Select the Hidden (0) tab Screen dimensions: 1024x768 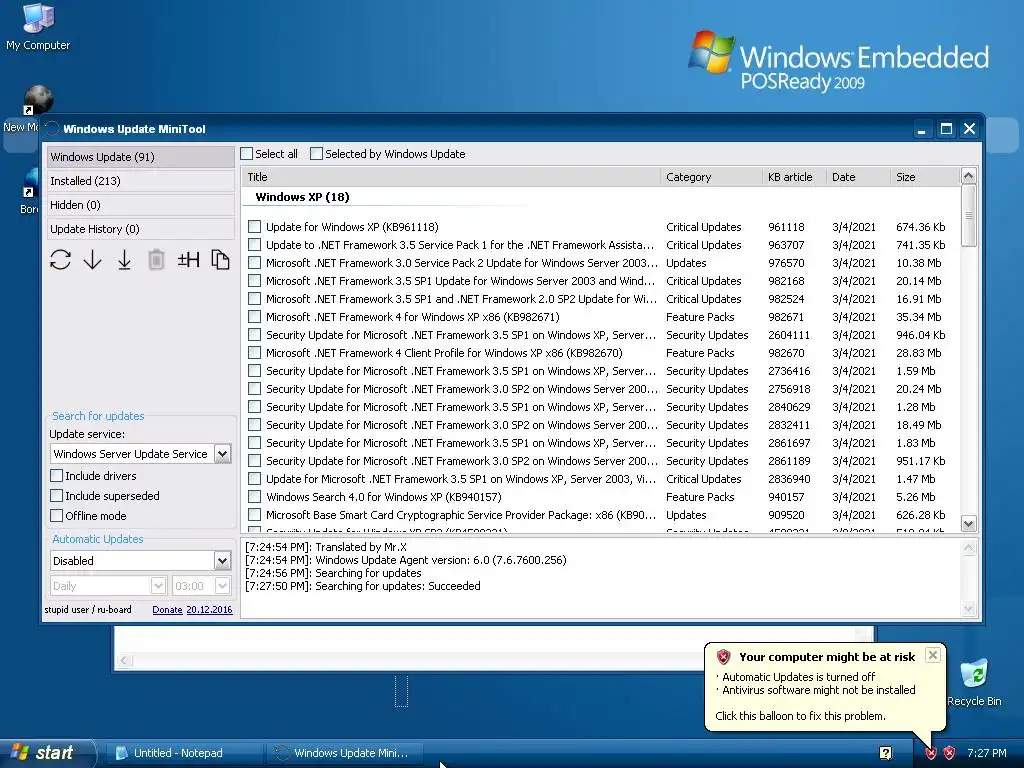tap(140, 205)
